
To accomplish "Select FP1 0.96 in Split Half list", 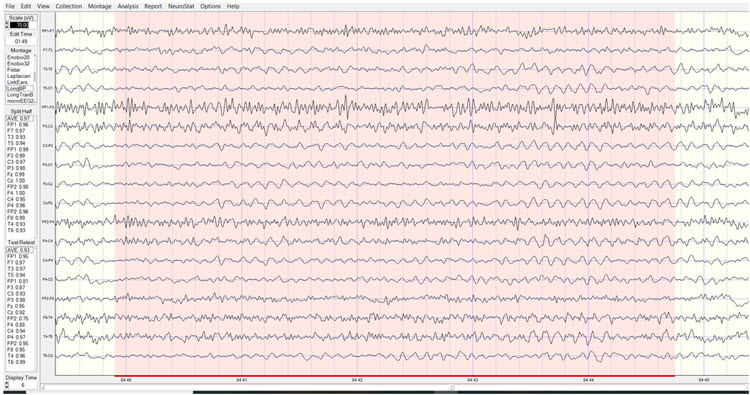I will (18, 124).
